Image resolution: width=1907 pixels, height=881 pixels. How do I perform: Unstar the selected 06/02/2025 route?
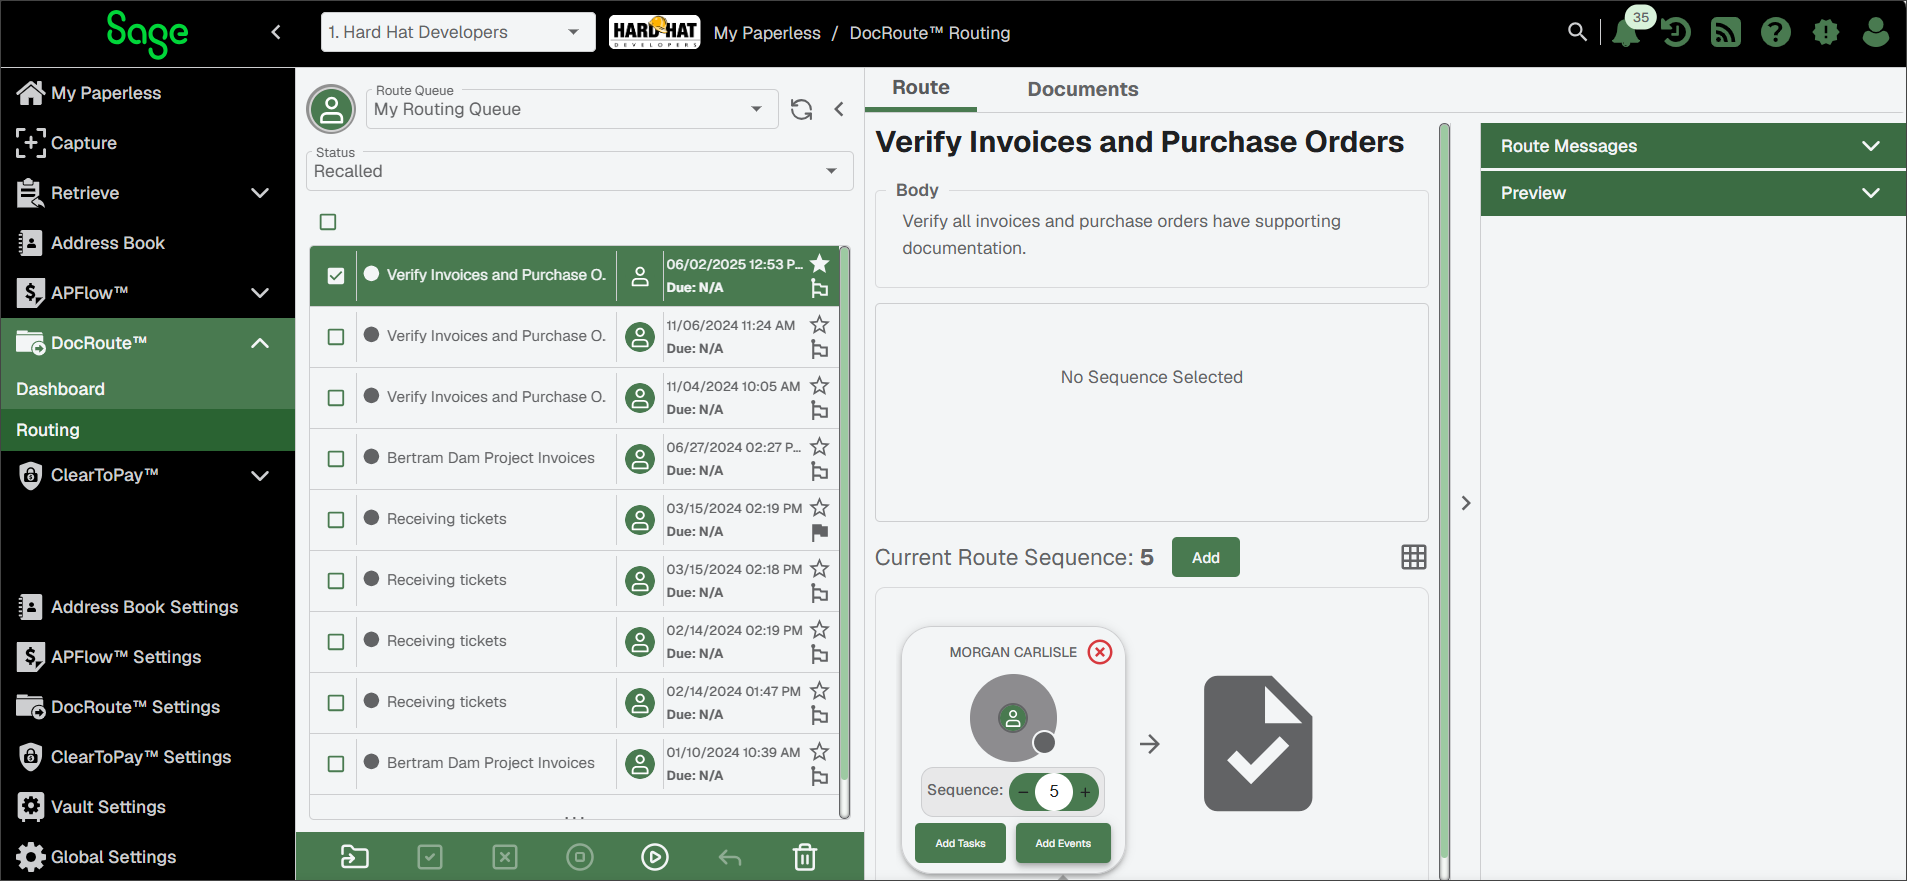819,263
